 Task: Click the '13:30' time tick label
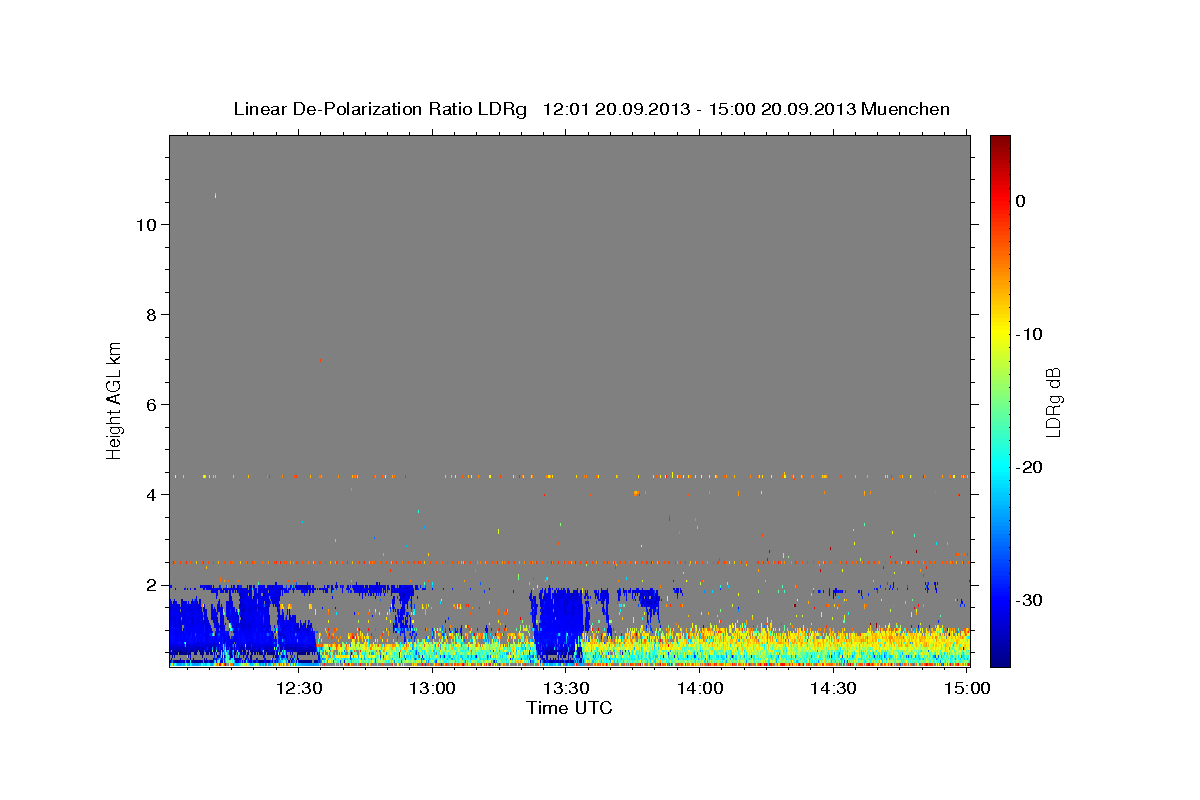[567, 688]
